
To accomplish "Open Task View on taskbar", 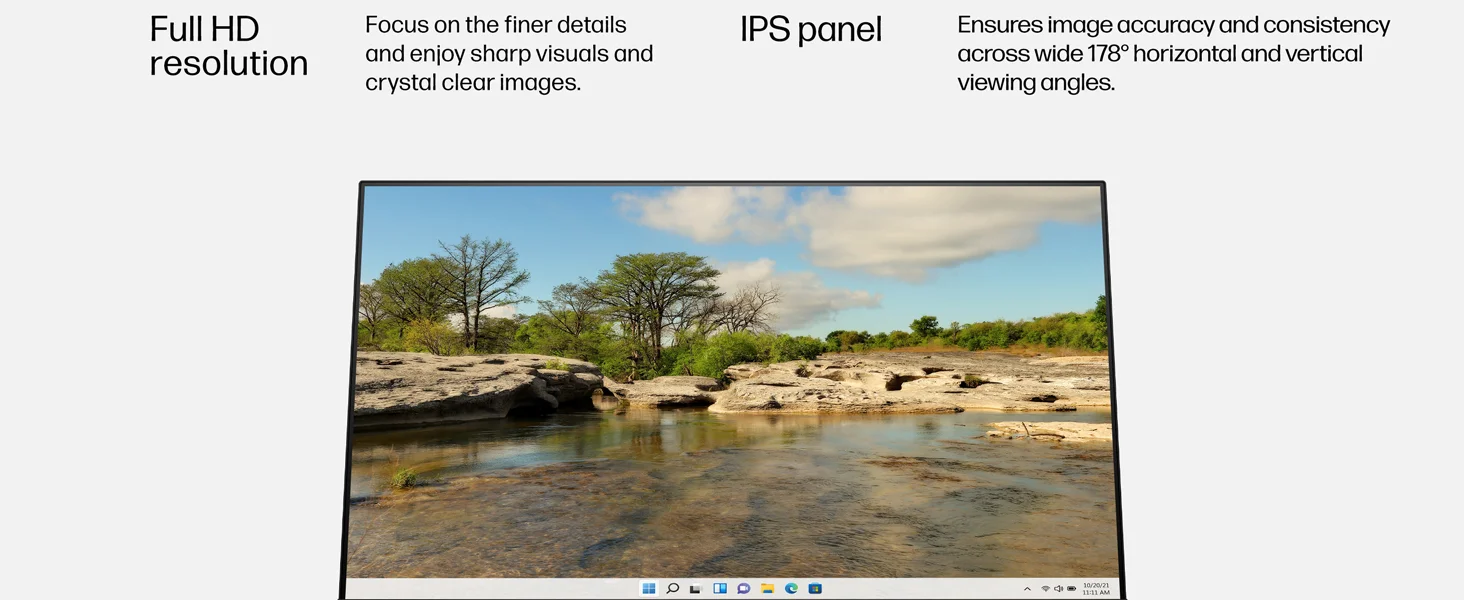I will click(696, 588).
